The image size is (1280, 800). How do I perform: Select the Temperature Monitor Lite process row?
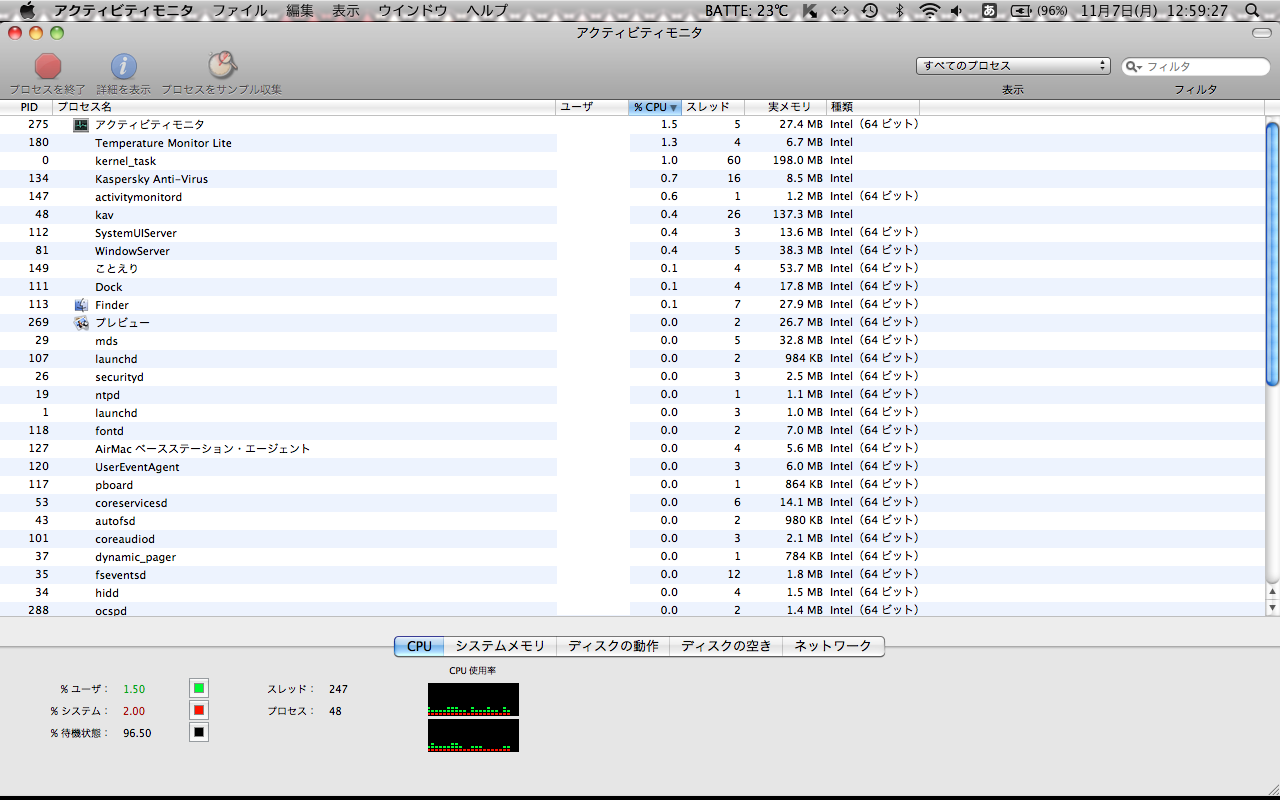[x=632, y=143]
